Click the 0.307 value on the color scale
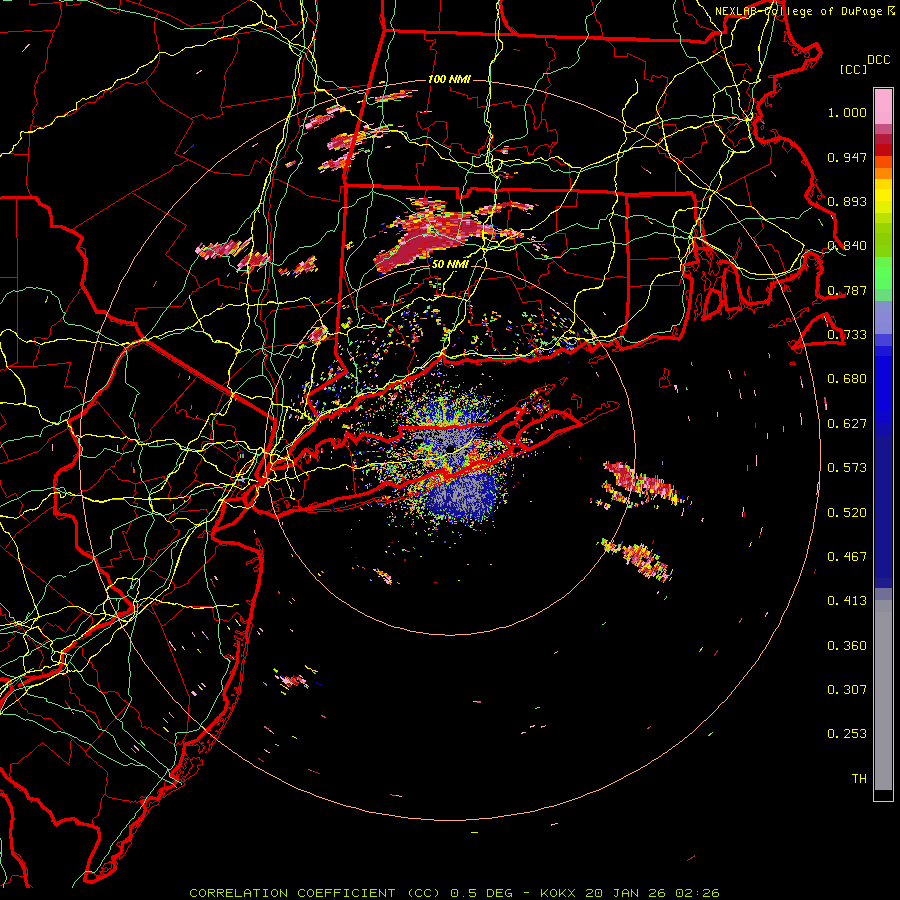Viewport: 900px width, 900px height. [847, 690]
